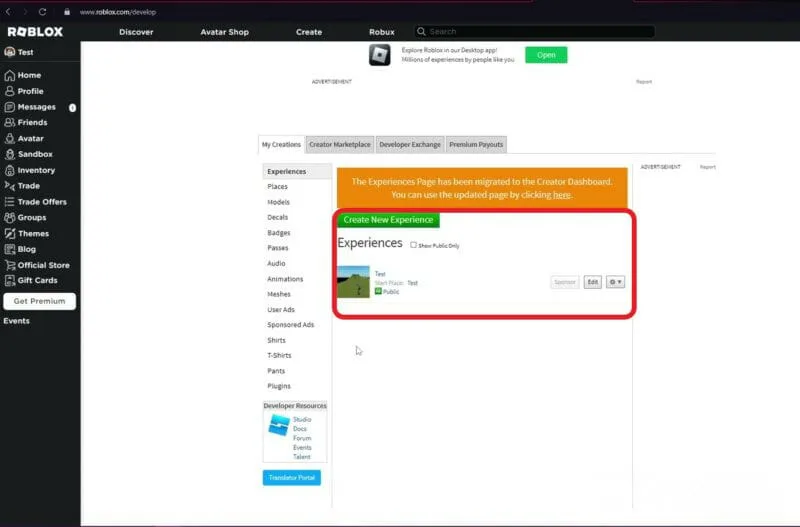This screenshot has width=800, height=527.
Task: Click the Get Premium button
Action: (39, 301)
